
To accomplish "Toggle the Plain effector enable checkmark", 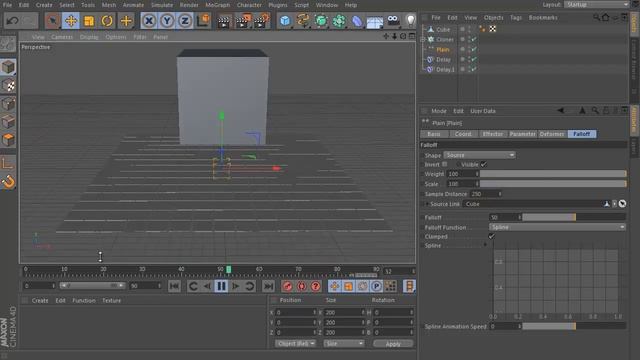I will click(473, 49).
